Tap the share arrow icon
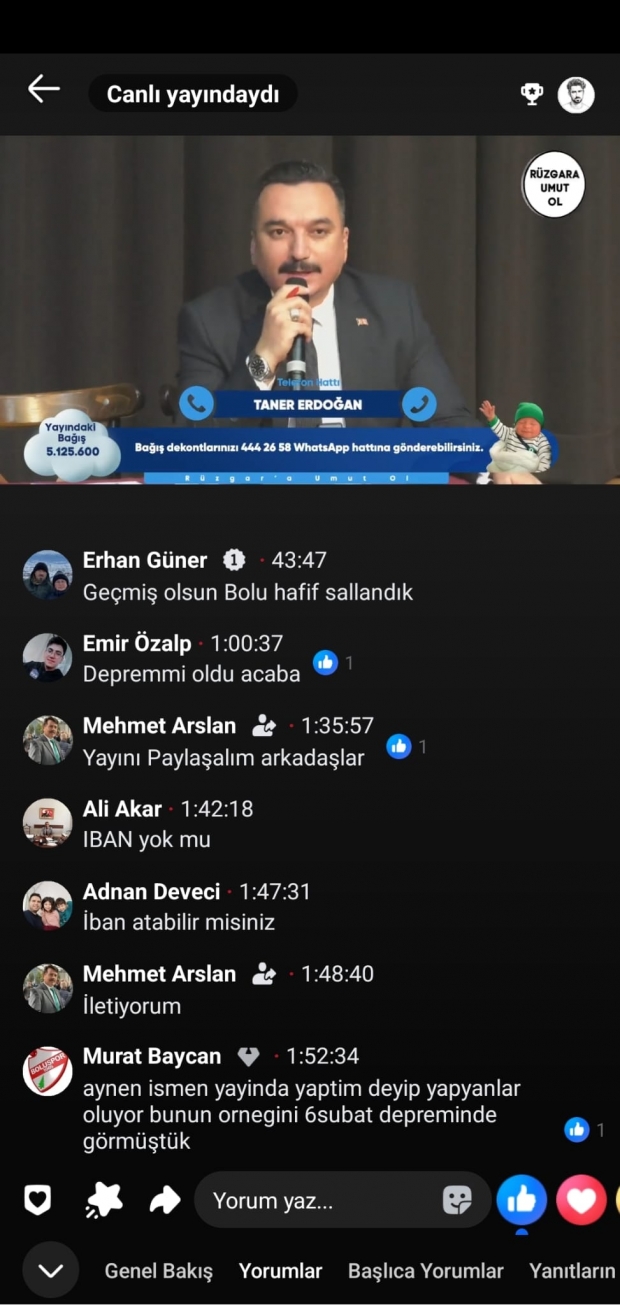 click(x=165, y=1199)
